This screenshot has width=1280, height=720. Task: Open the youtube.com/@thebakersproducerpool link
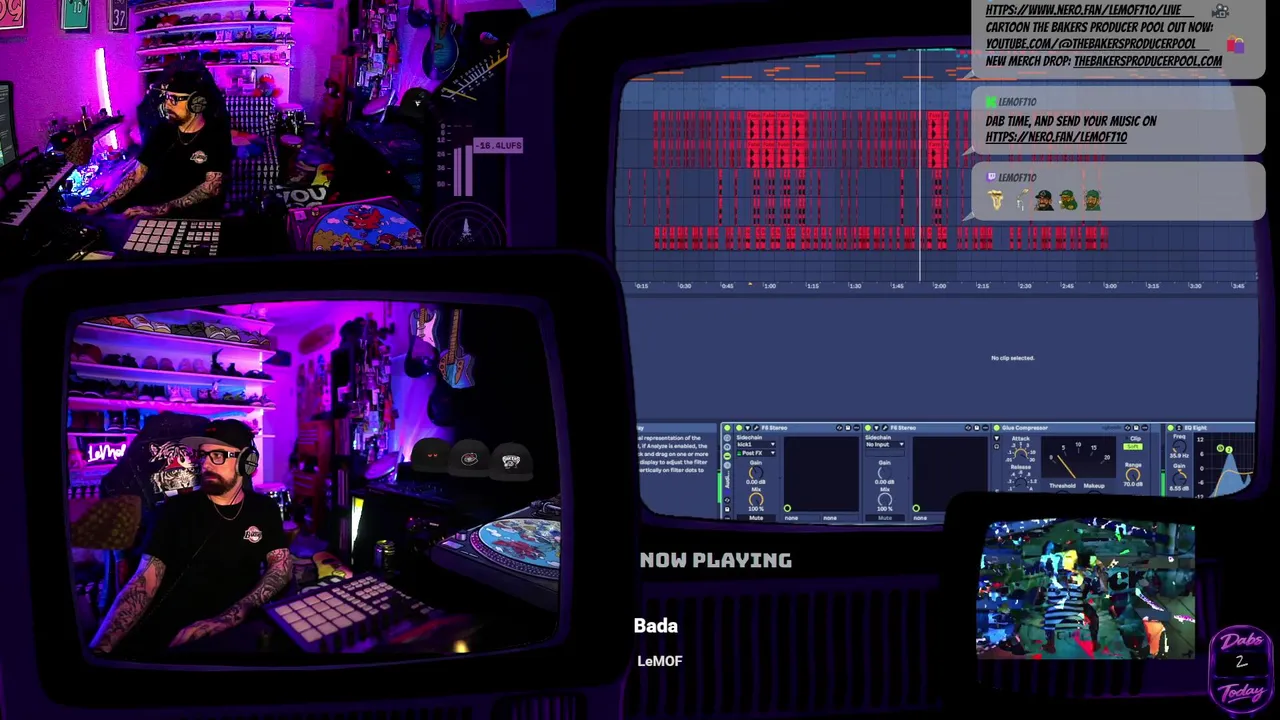[1090, 44]
